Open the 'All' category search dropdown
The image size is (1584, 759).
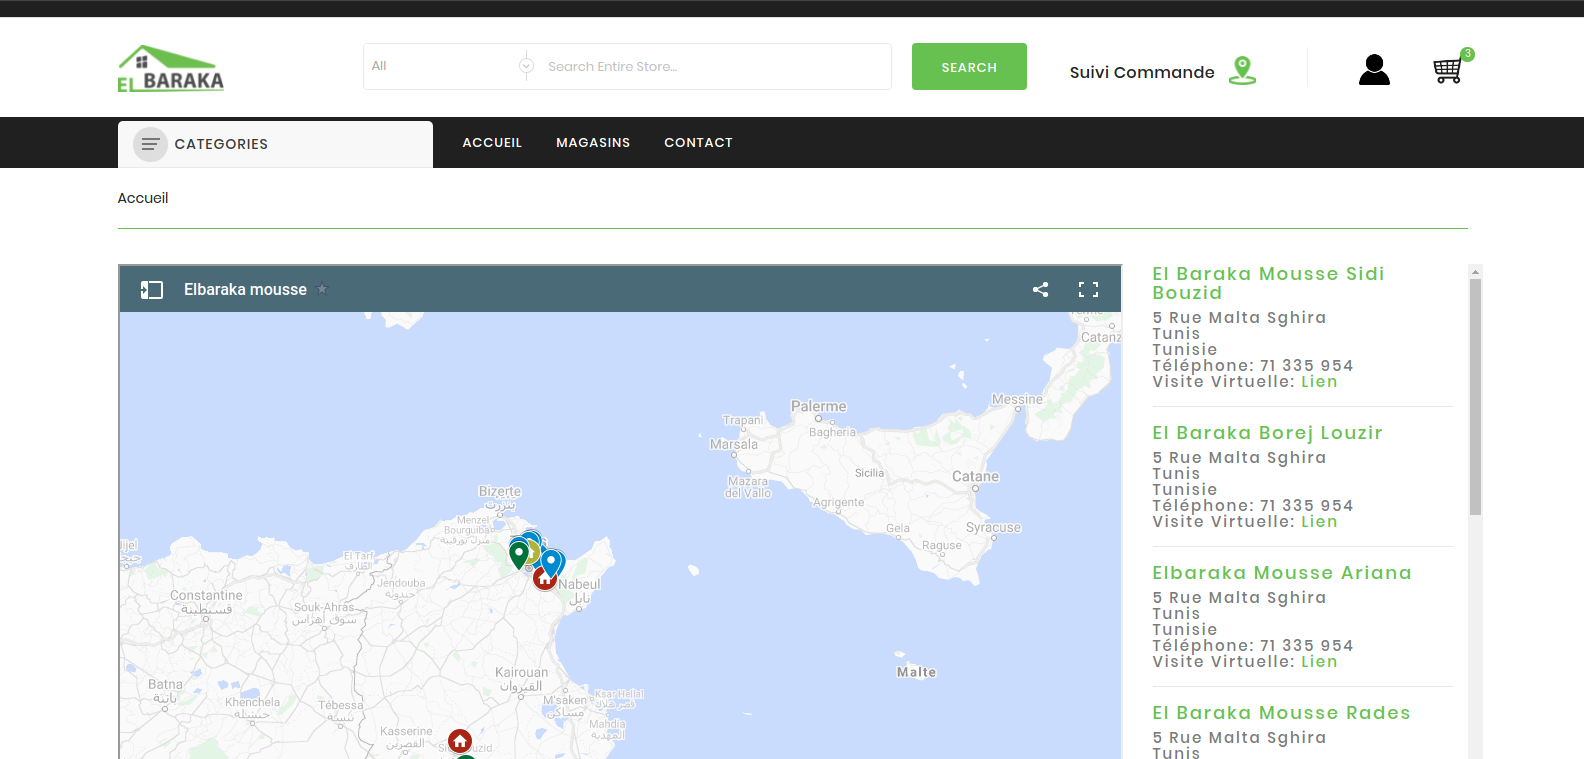pos(450,66)
